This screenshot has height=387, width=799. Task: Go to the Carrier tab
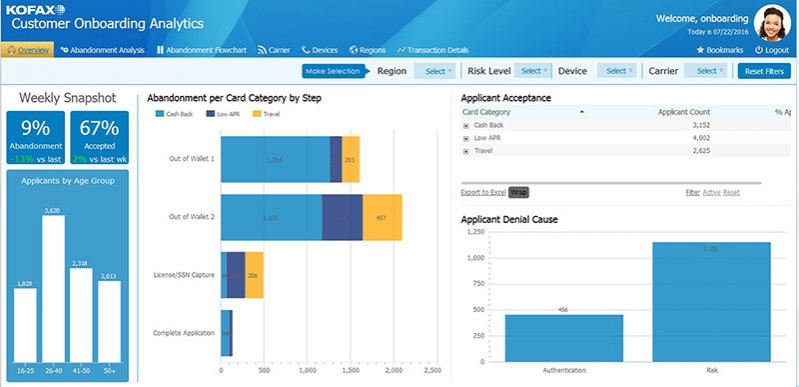(x=274, y=50)
